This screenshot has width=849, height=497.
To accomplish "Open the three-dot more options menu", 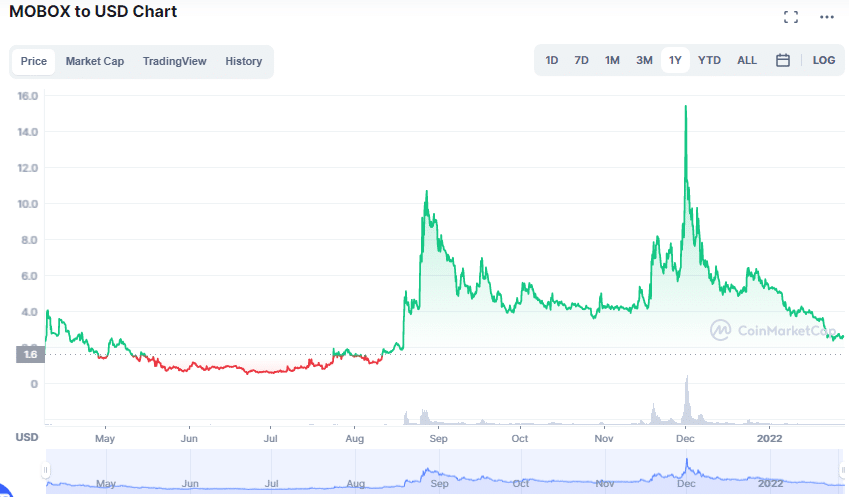I will (x=826, y=17).
